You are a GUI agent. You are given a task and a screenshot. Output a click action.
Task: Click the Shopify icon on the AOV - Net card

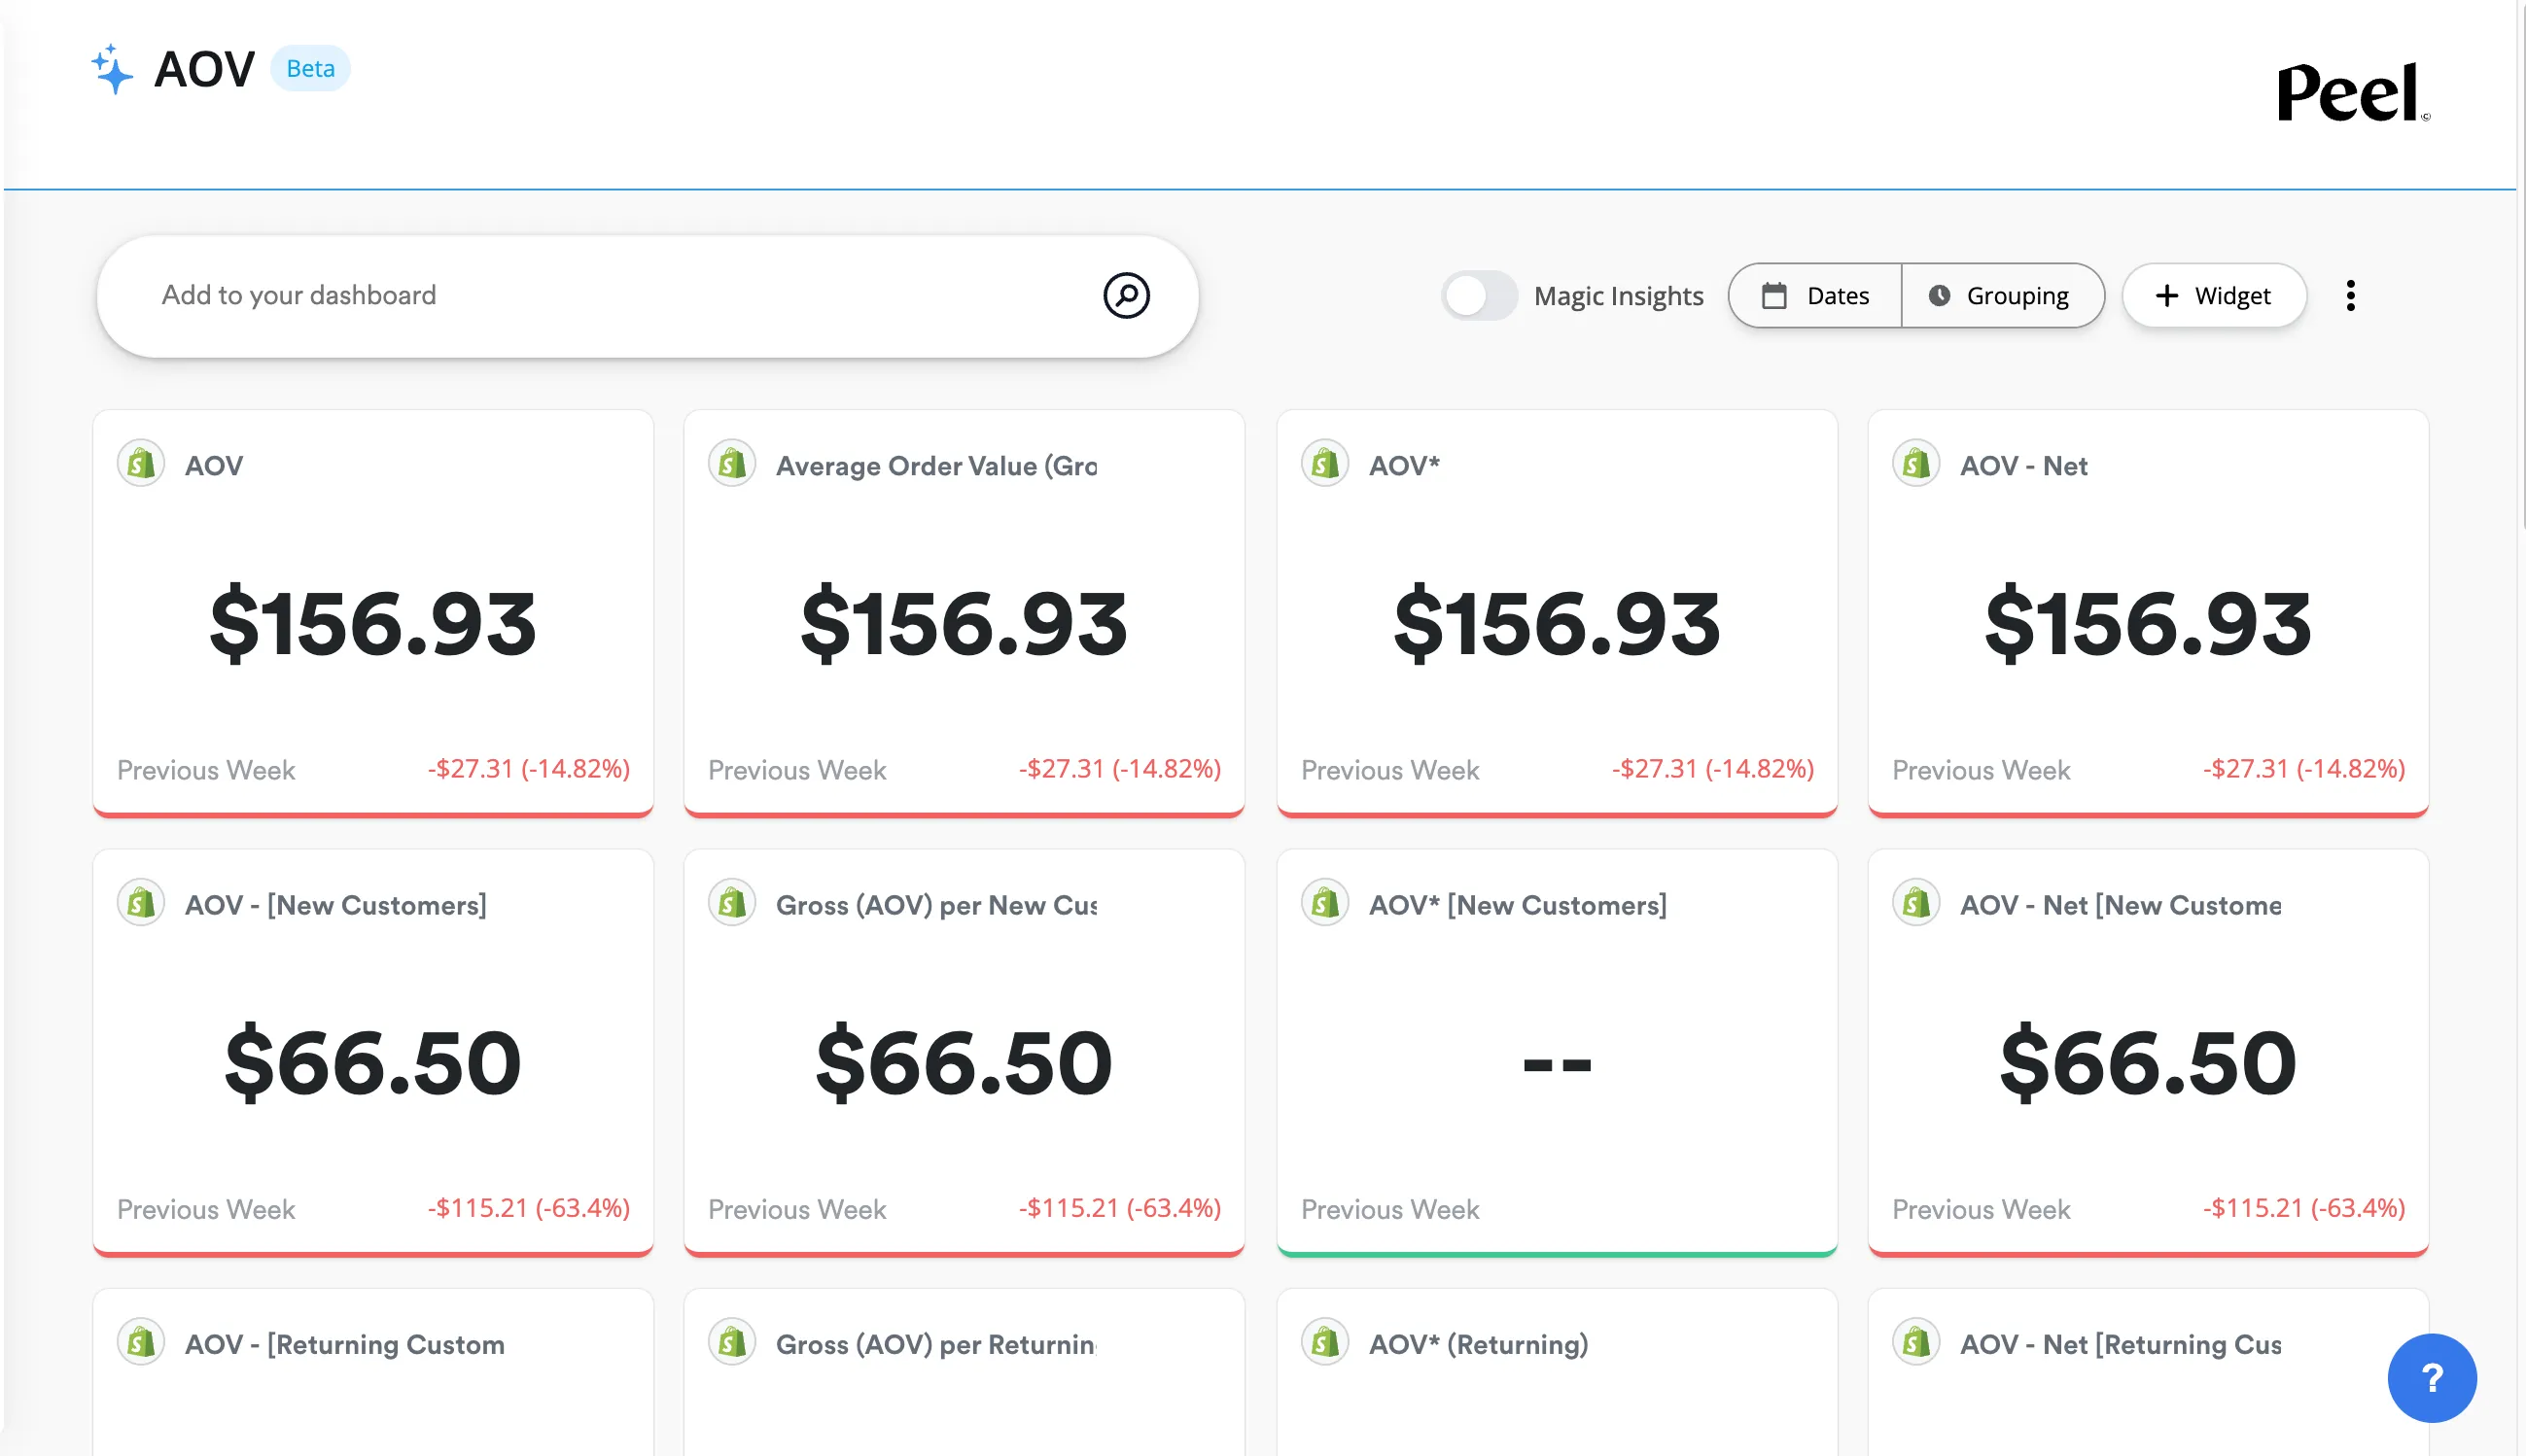1916,464
